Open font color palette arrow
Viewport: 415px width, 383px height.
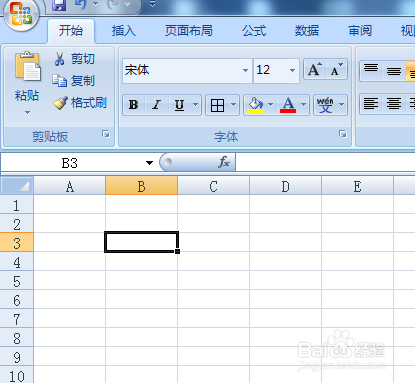click(x=303, y=105)
